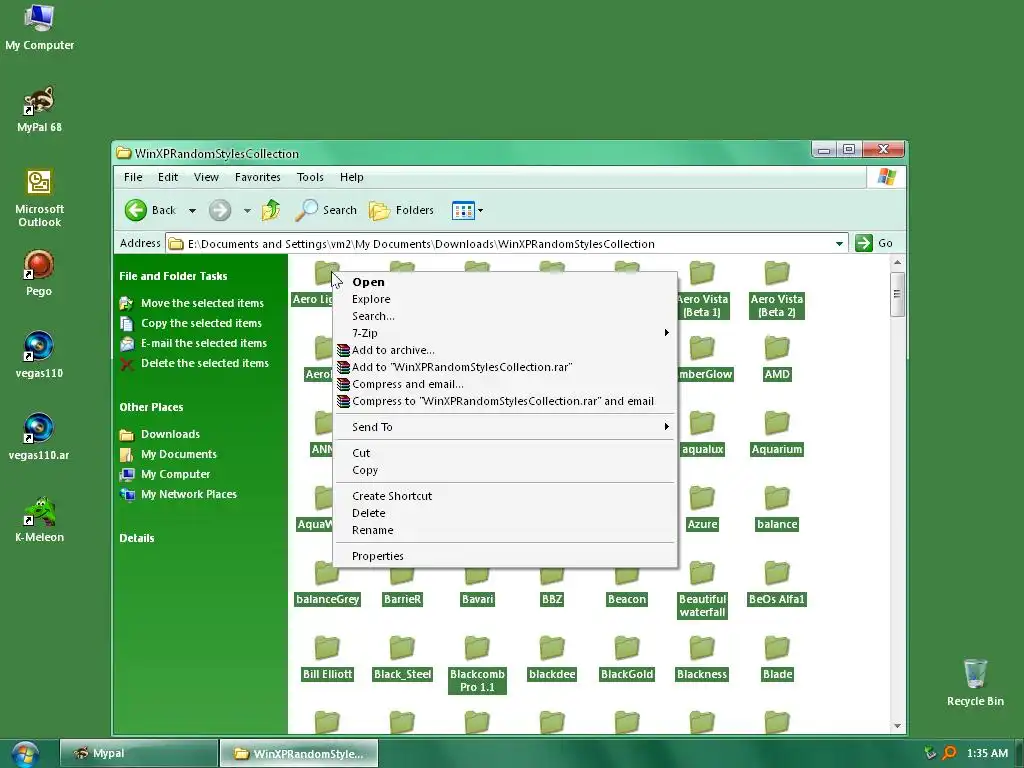Open Microsoft Outlook desktop icon

pyautogui.click(x=39, y=198)
